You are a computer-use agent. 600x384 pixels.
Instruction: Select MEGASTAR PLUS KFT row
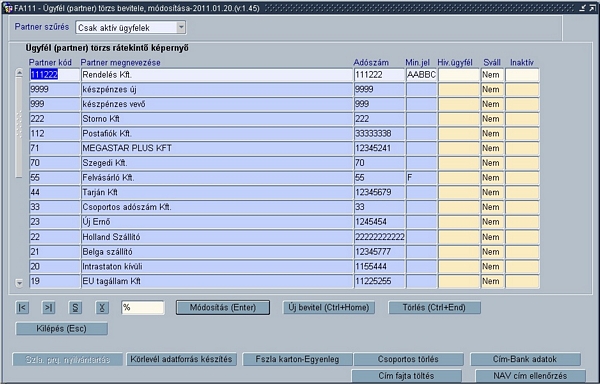click(x=217, y=148)
